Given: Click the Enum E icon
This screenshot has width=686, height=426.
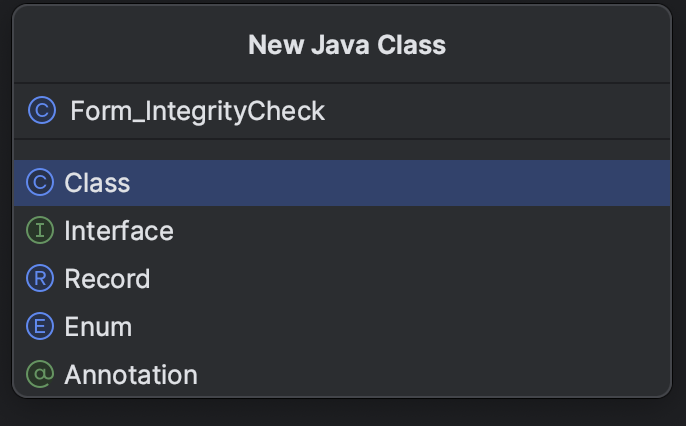Looking at the screenshot, I should (39, 327).
